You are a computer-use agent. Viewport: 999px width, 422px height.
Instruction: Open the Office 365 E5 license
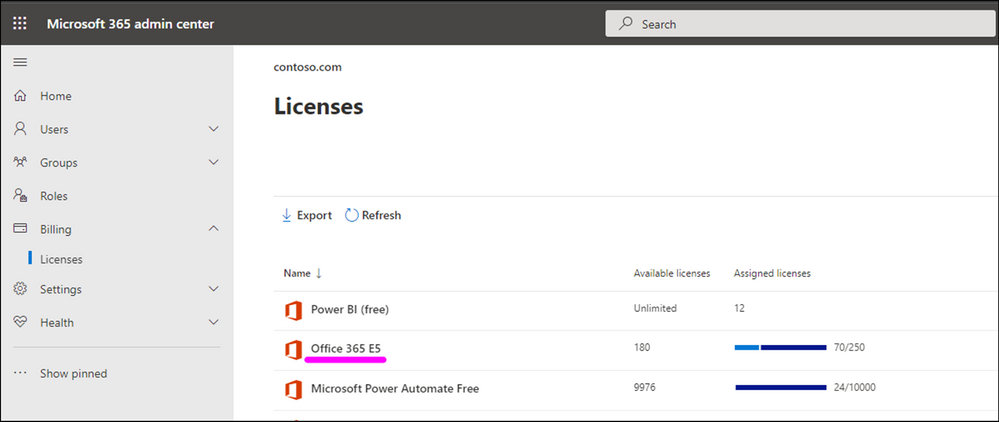345,348
